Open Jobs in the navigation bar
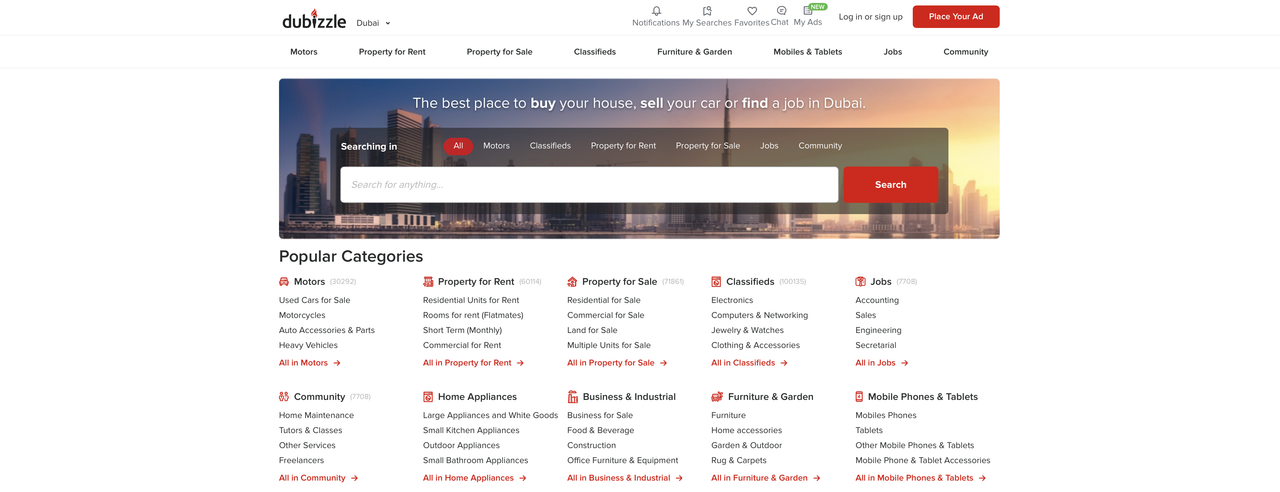The image size is (1280, 492). (893, 52)
